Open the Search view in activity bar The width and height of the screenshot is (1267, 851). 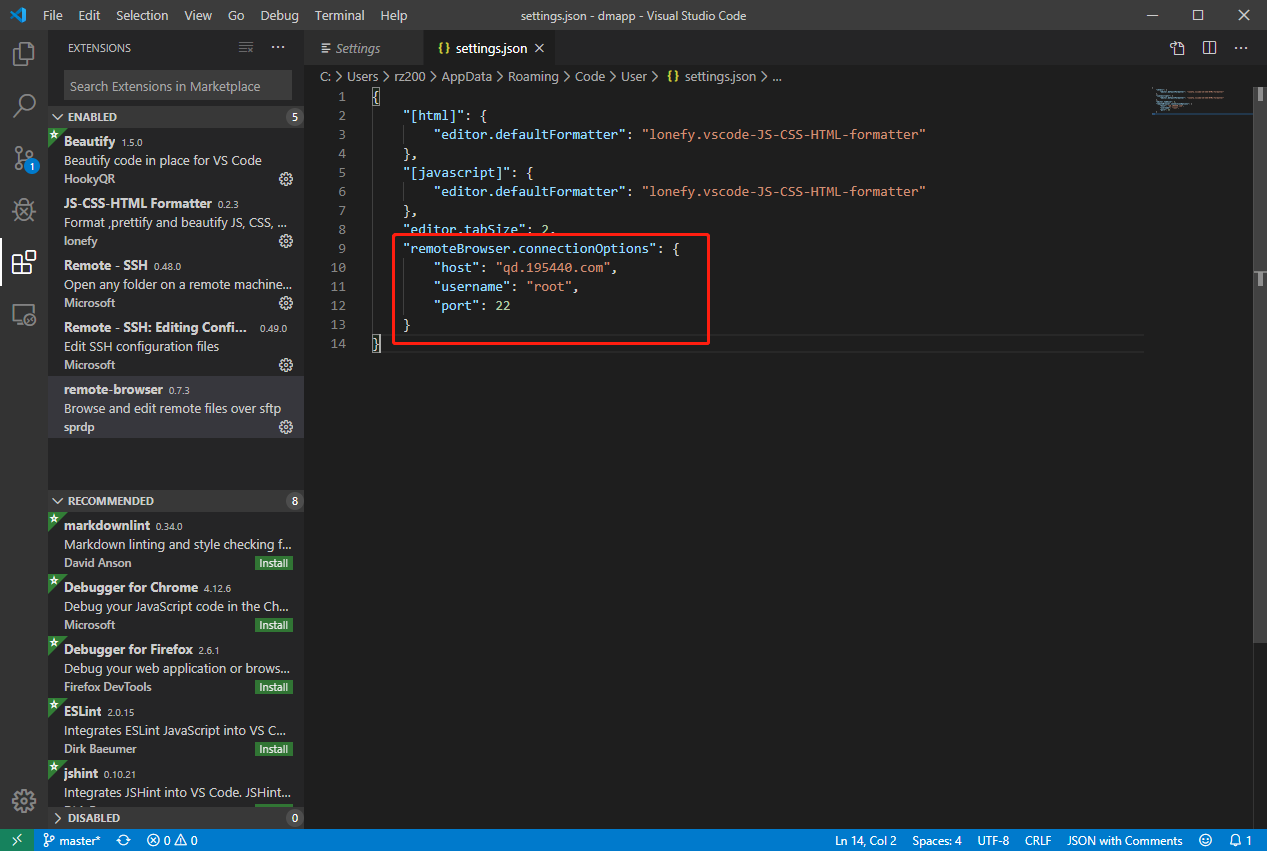[24, 106]
